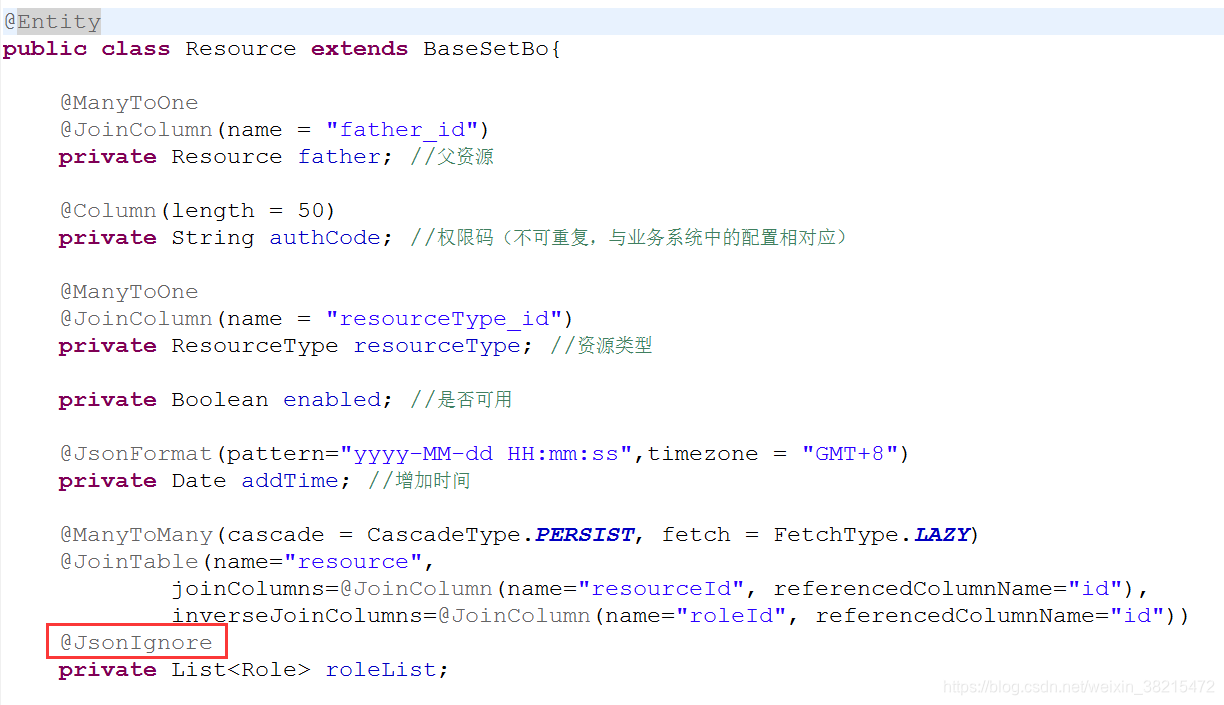Select the ResourceType class reference
This screenshot has width=1224, height=705.
pyautogui.click(x=254, y=345)
